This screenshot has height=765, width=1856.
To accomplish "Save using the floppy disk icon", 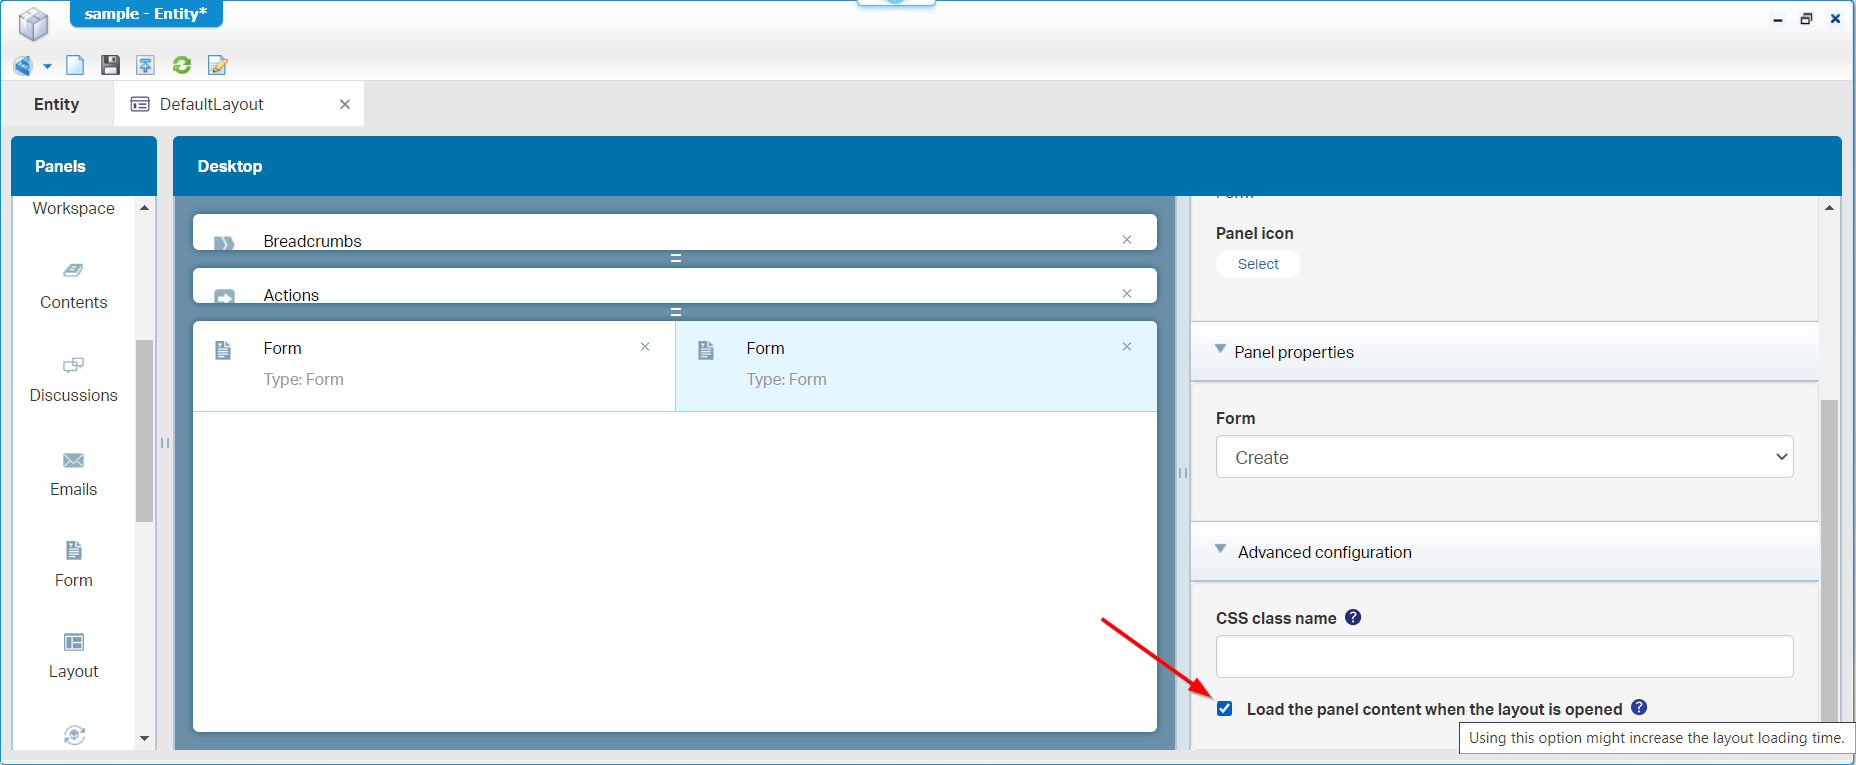I will tap(110, 65).
